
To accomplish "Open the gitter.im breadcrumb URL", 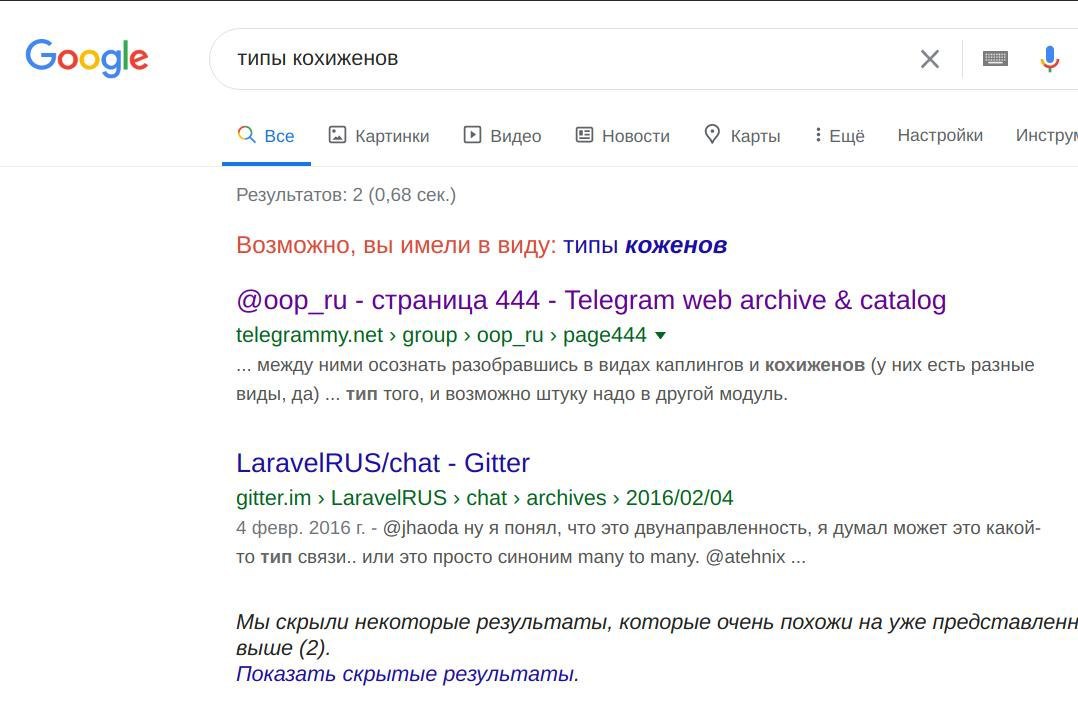I will pyautogui.click(x=484, y=497).
